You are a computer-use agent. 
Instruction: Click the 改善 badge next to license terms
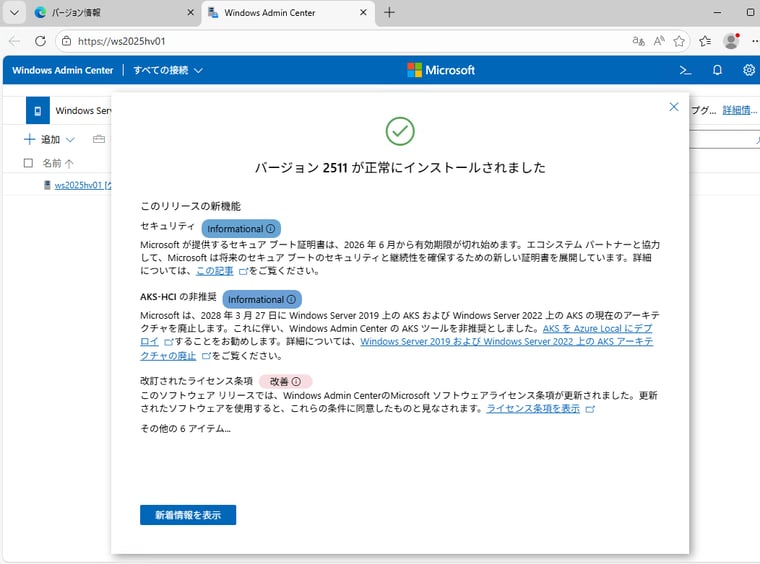point(285,381)
